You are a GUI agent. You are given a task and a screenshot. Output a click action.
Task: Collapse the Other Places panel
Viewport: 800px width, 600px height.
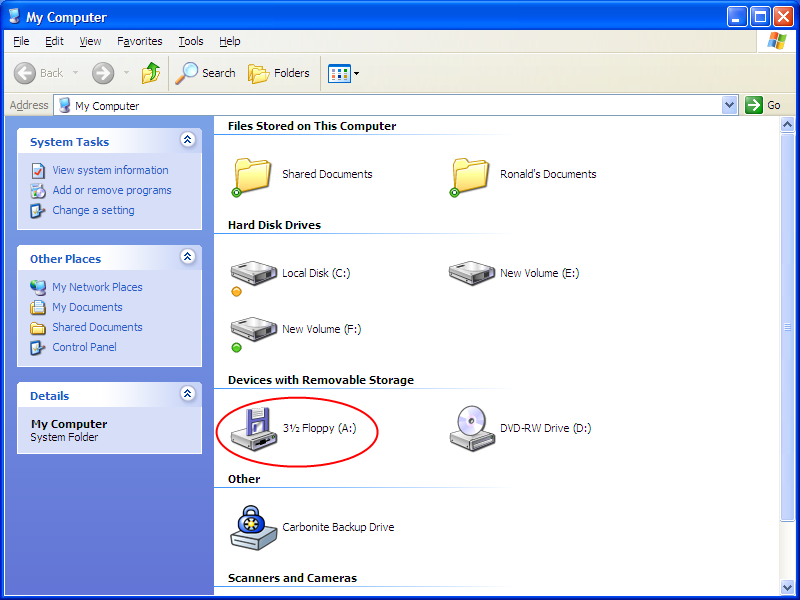(188, 256)
